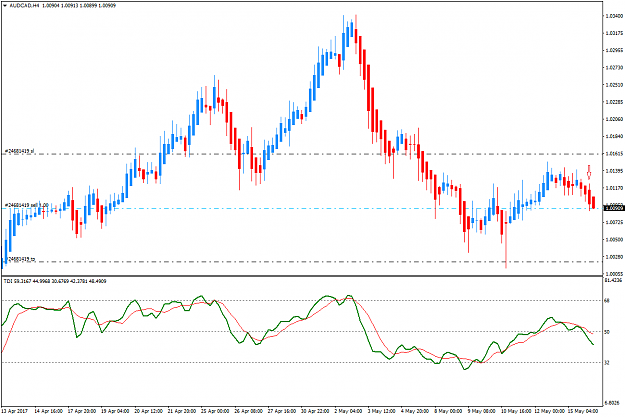Click the 1.00500 price scale label
This screenshot has width=625, height=417.
coord(614,240)
